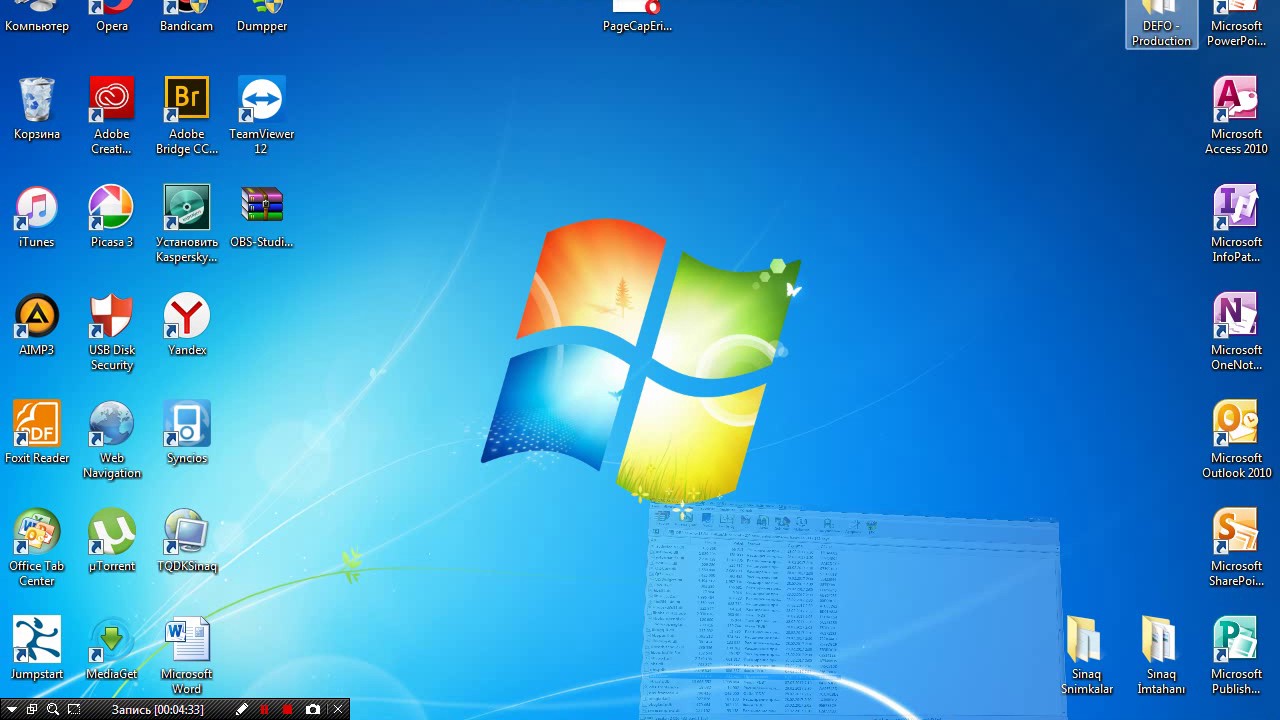Click the Запись timer text
This screenshot has width=1280, height=720.
pos(158,709)
